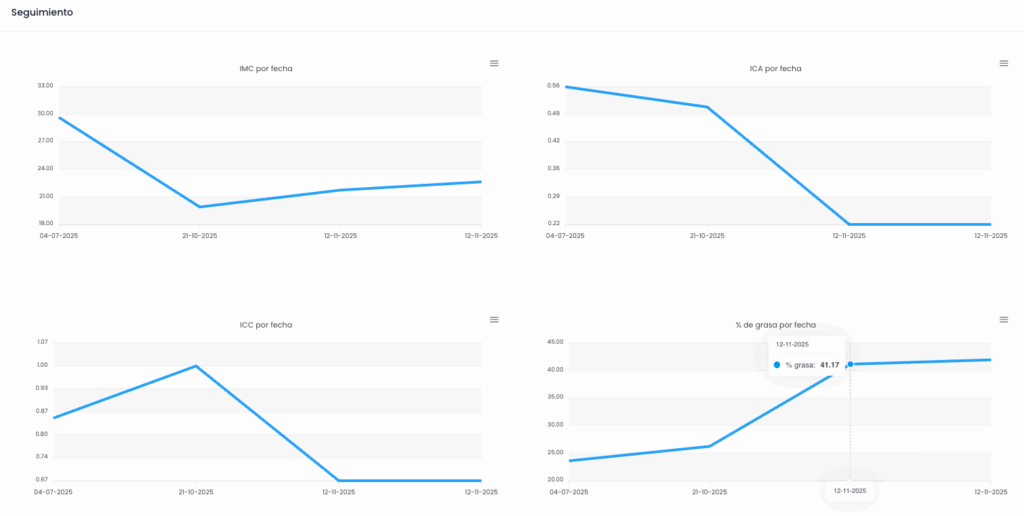Screen dimensions: 1024x516
Task: Click the % grasa line's 21-10-2025 point
Action: click(709, 446)
